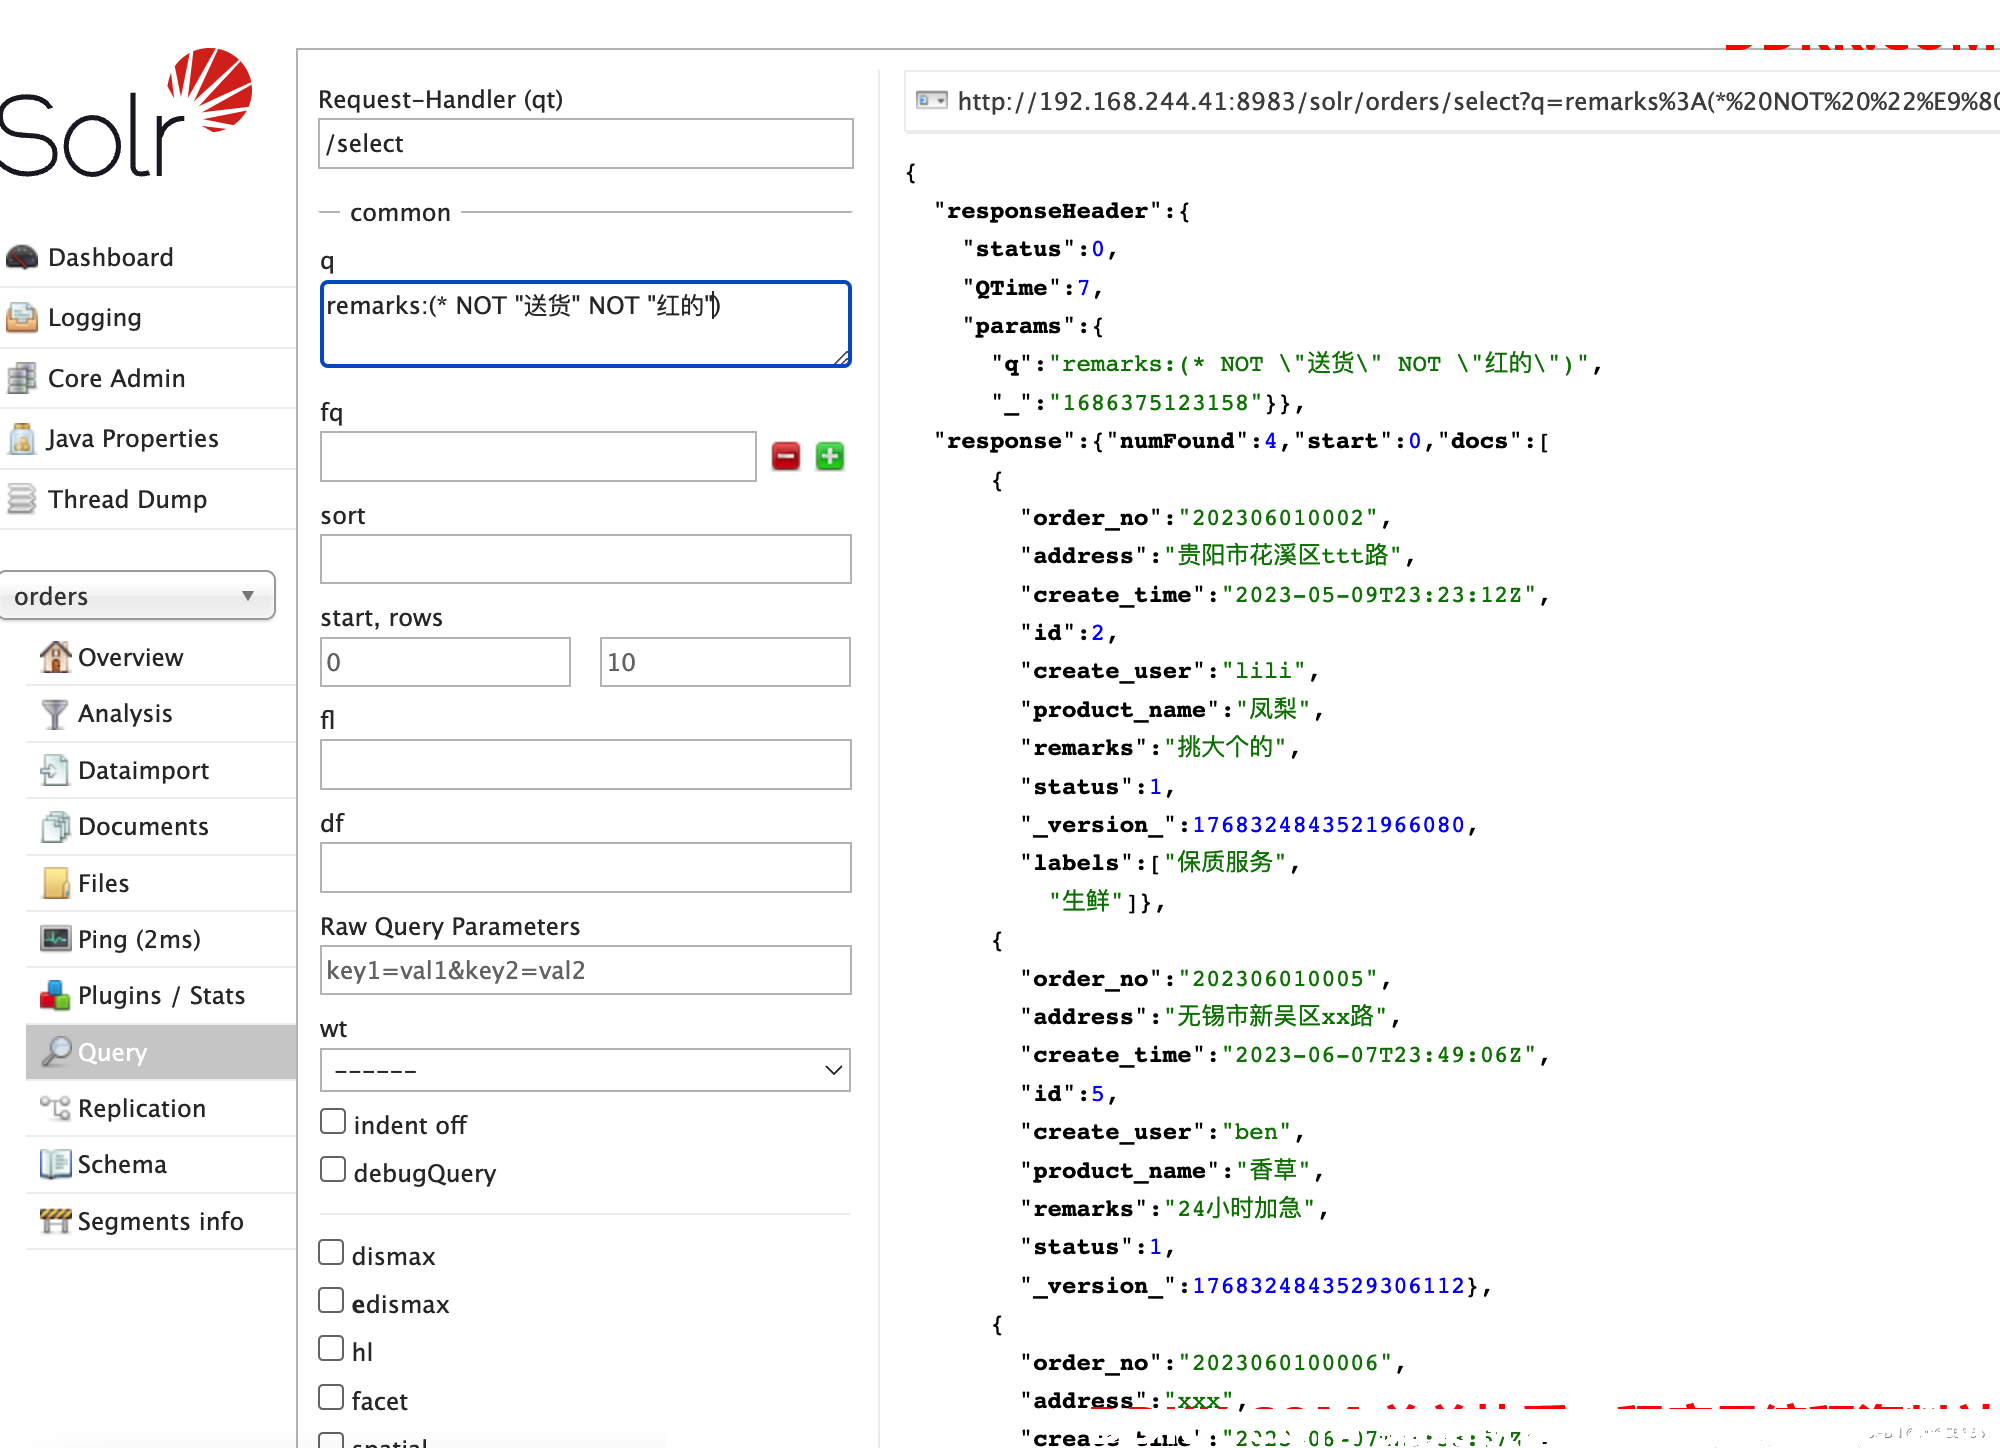This screenshot has width=2000, height=1448.
Task: Open the wt response format dropdown
Action: point(586,1070)
